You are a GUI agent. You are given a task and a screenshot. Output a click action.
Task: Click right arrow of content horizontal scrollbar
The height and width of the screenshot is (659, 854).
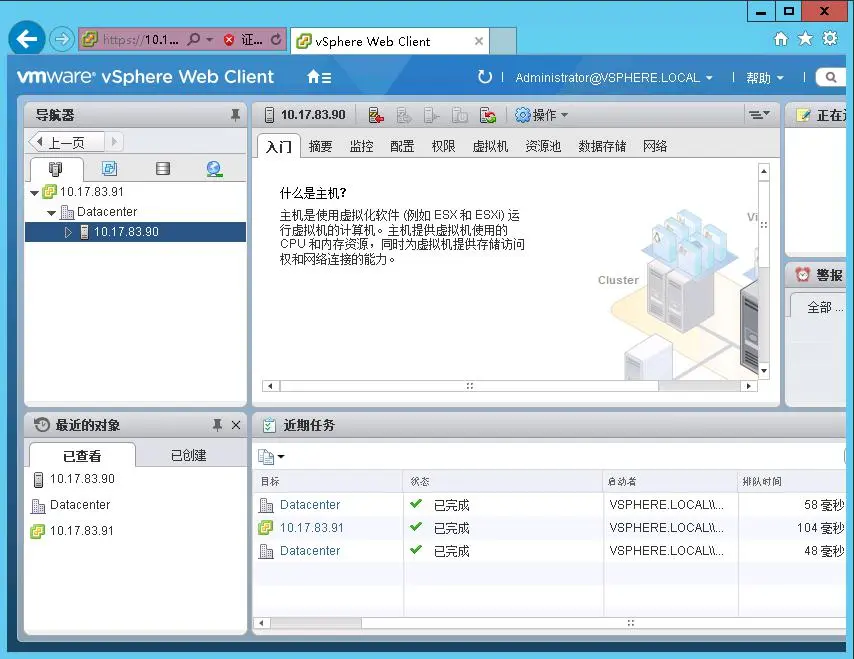point(749,386)
